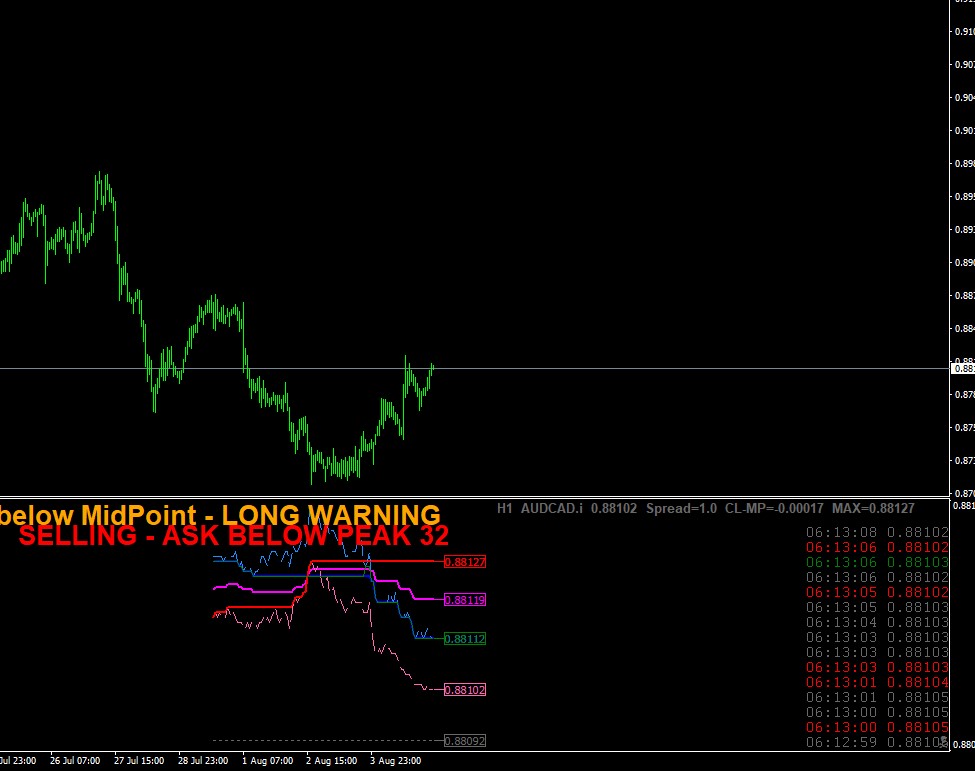Click the 'AUDCAD.i' symbol label
The width and height of the screenshot is (975, 771).
point(552,508)
